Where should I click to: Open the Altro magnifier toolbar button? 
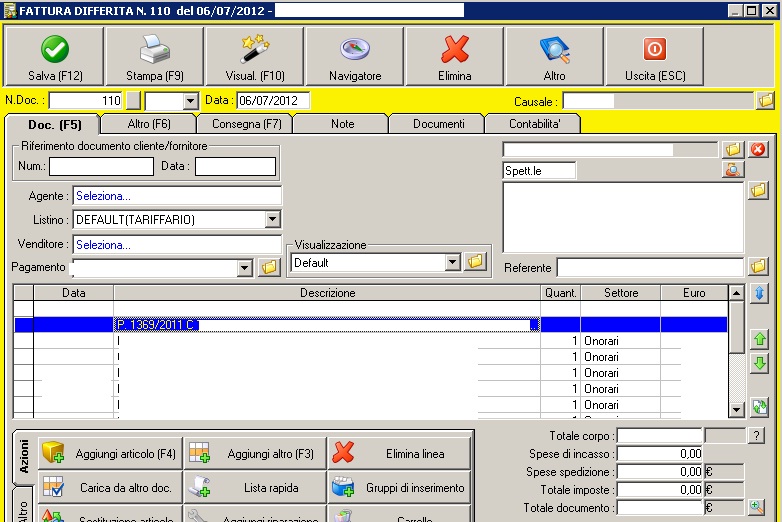(x=555, y=56)
